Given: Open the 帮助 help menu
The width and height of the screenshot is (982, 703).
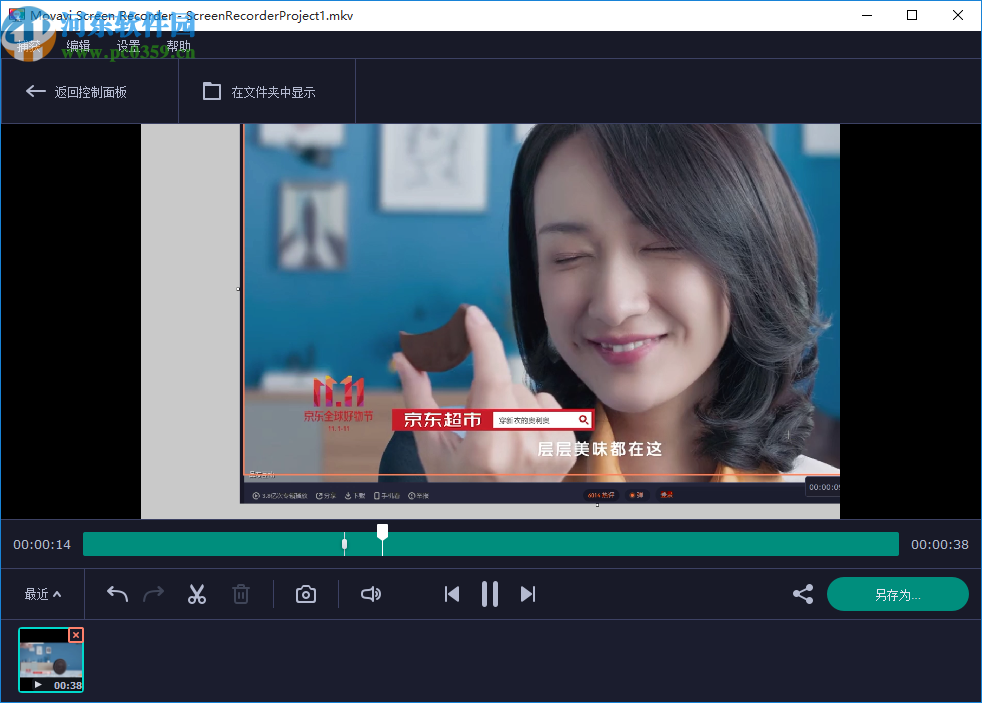Looking at the screenshot, I should [x=178, y=44].
